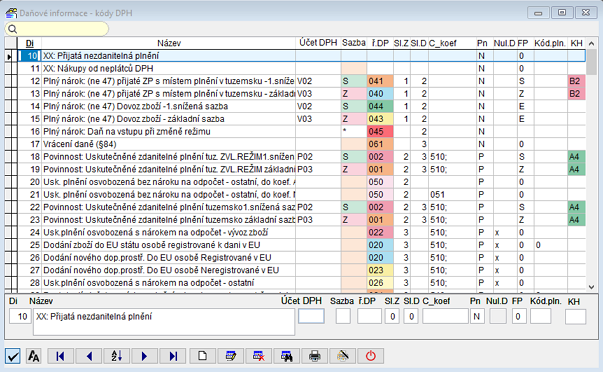
Task: Click the P02 account cell in row 22
Action: (x=318, y=207)
